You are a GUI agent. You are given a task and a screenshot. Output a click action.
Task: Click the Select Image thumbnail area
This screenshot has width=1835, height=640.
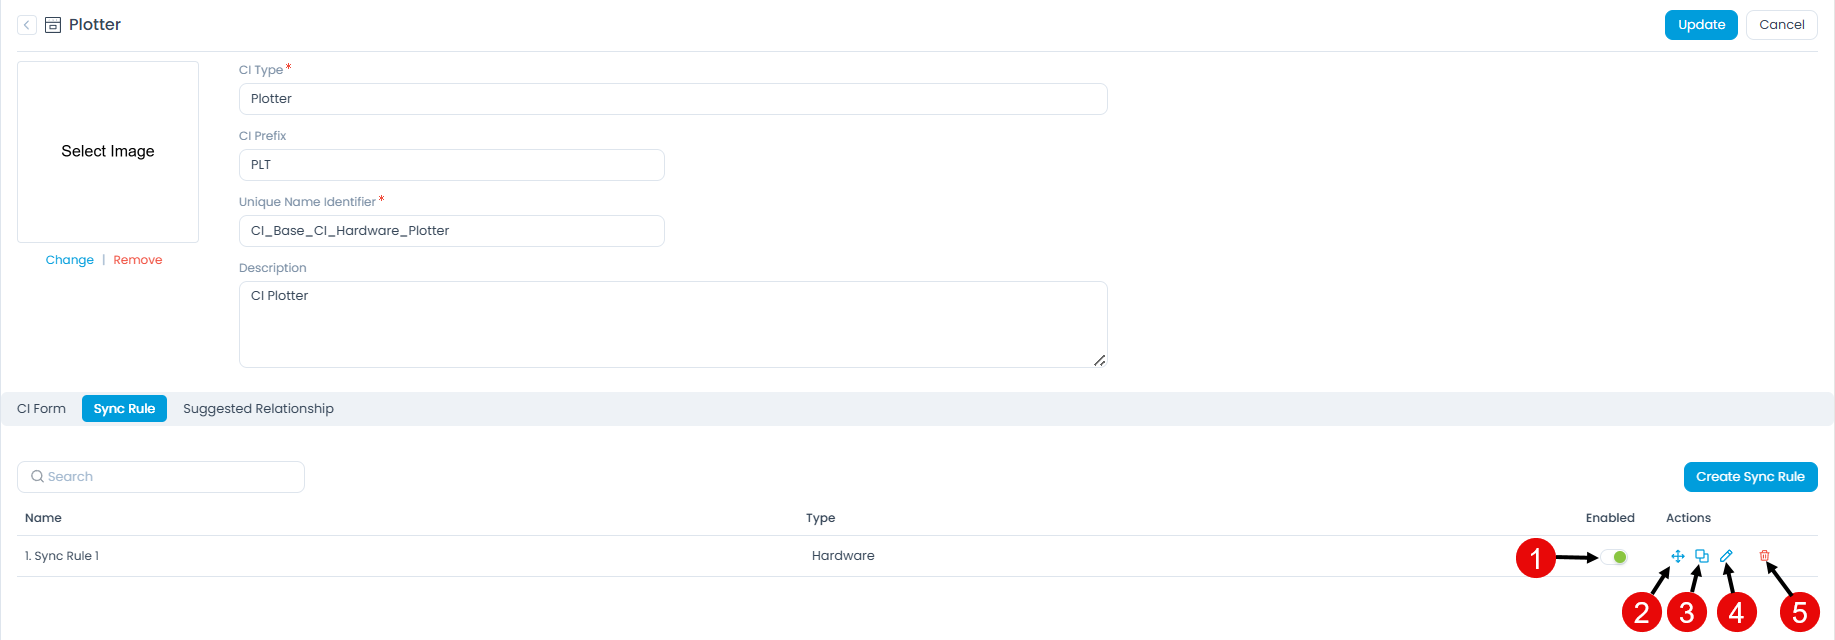tap(108, 152)
